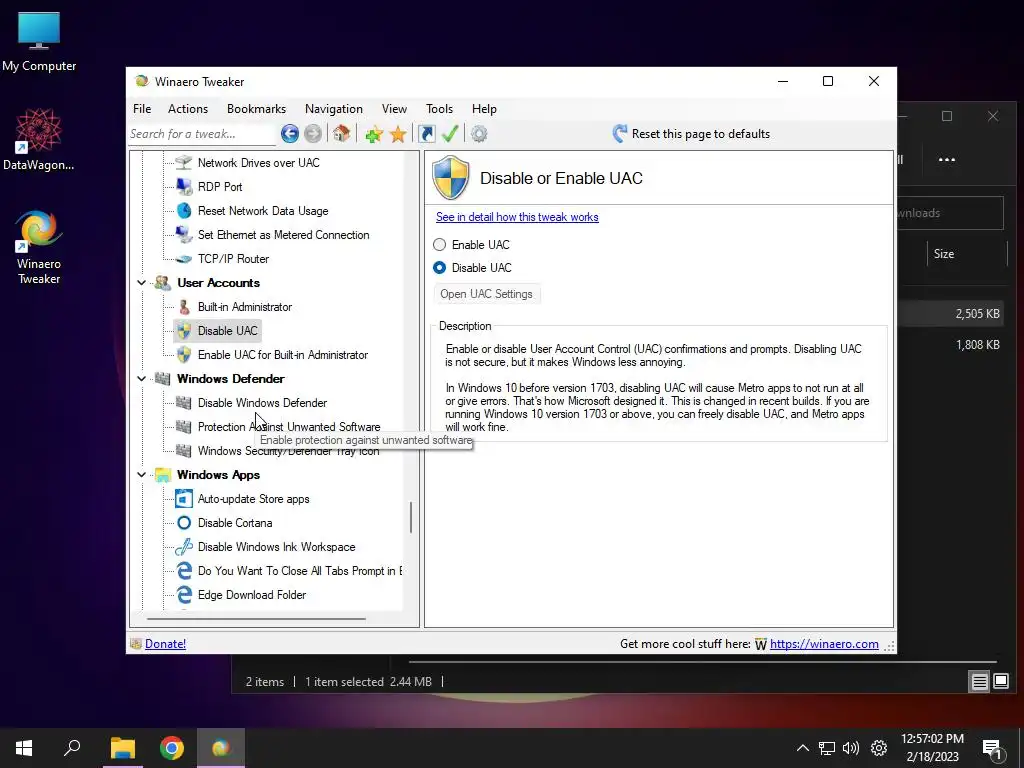The height and width of the screenshot is (768, 1024).
Task: Show hidden tray icons chevron
Action: point(803,748)
